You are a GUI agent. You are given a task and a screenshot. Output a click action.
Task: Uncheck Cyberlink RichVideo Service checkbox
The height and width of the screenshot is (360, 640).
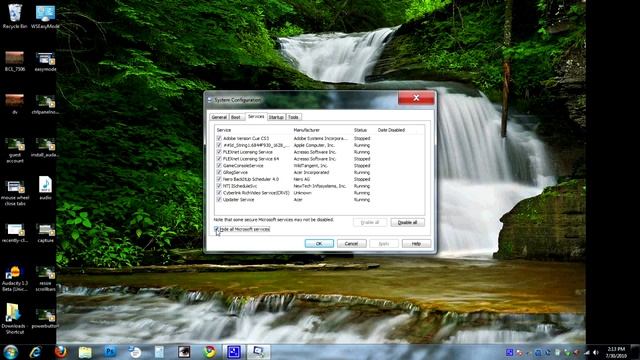219,193
